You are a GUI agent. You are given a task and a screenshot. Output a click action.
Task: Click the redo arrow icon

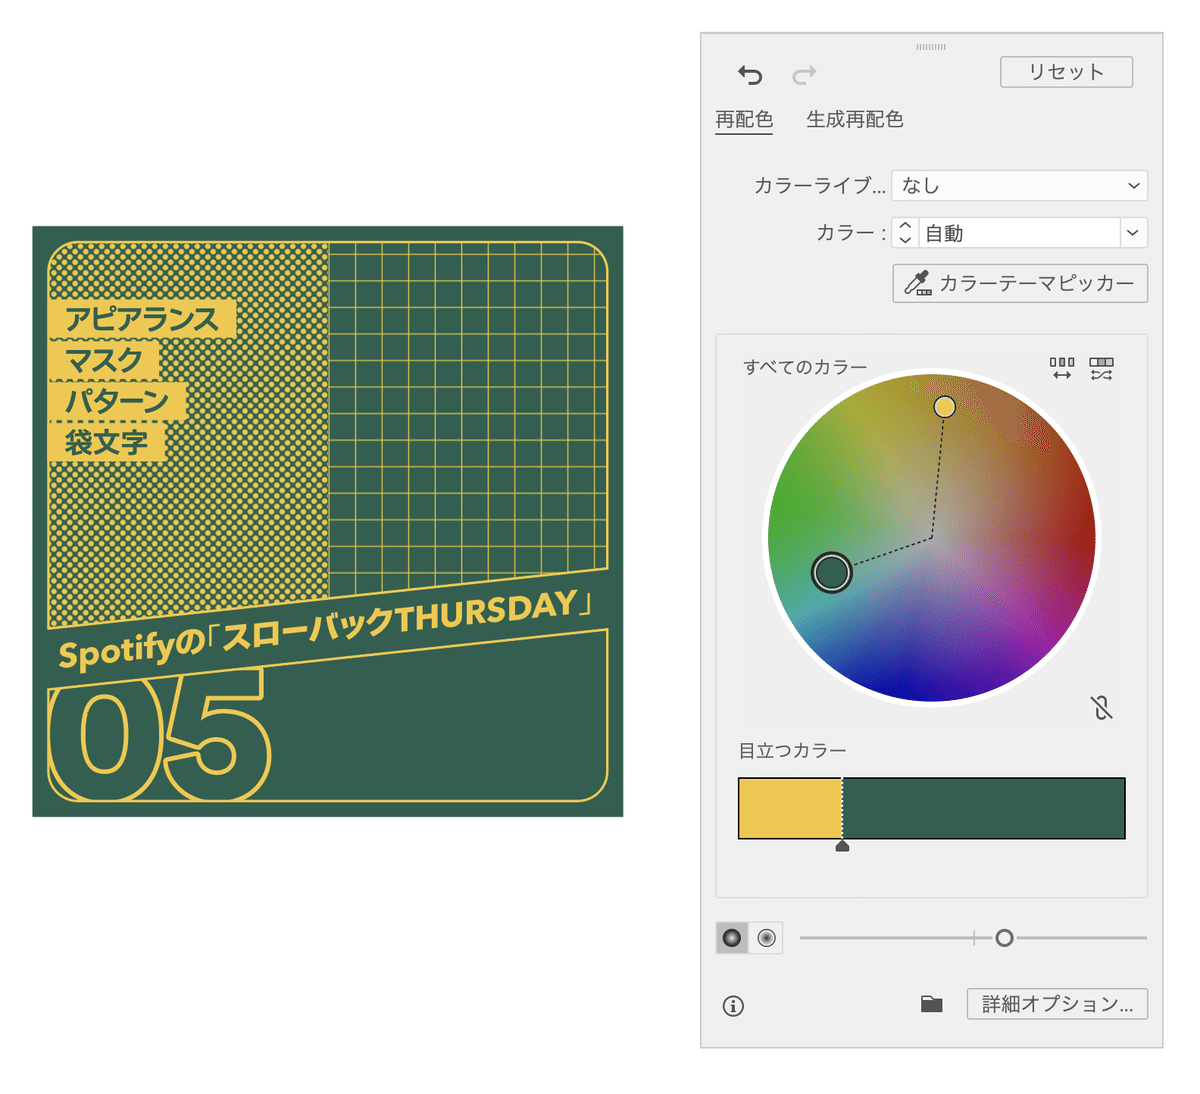[805, 75]
